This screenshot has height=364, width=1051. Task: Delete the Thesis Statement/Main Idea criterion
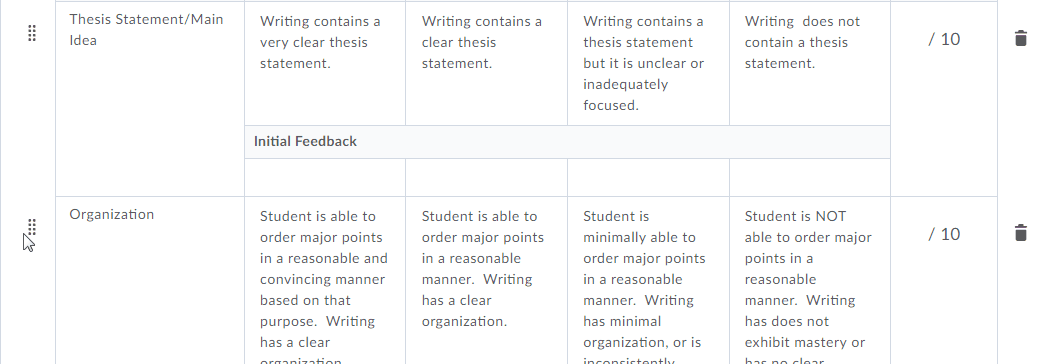tap(1020, 38)
